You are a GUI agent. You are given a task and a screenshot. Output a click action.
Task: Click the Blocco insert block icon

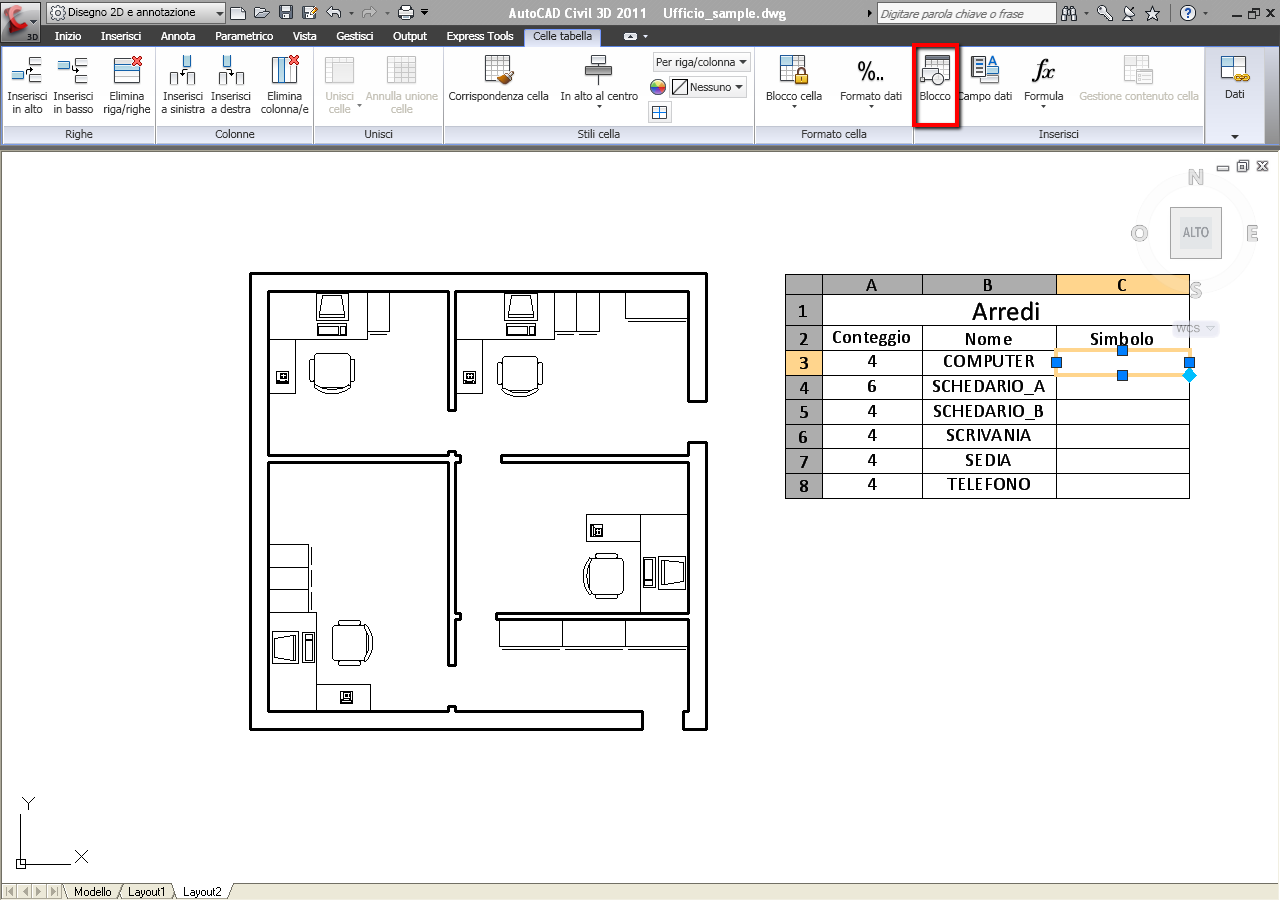pos(935,80)
